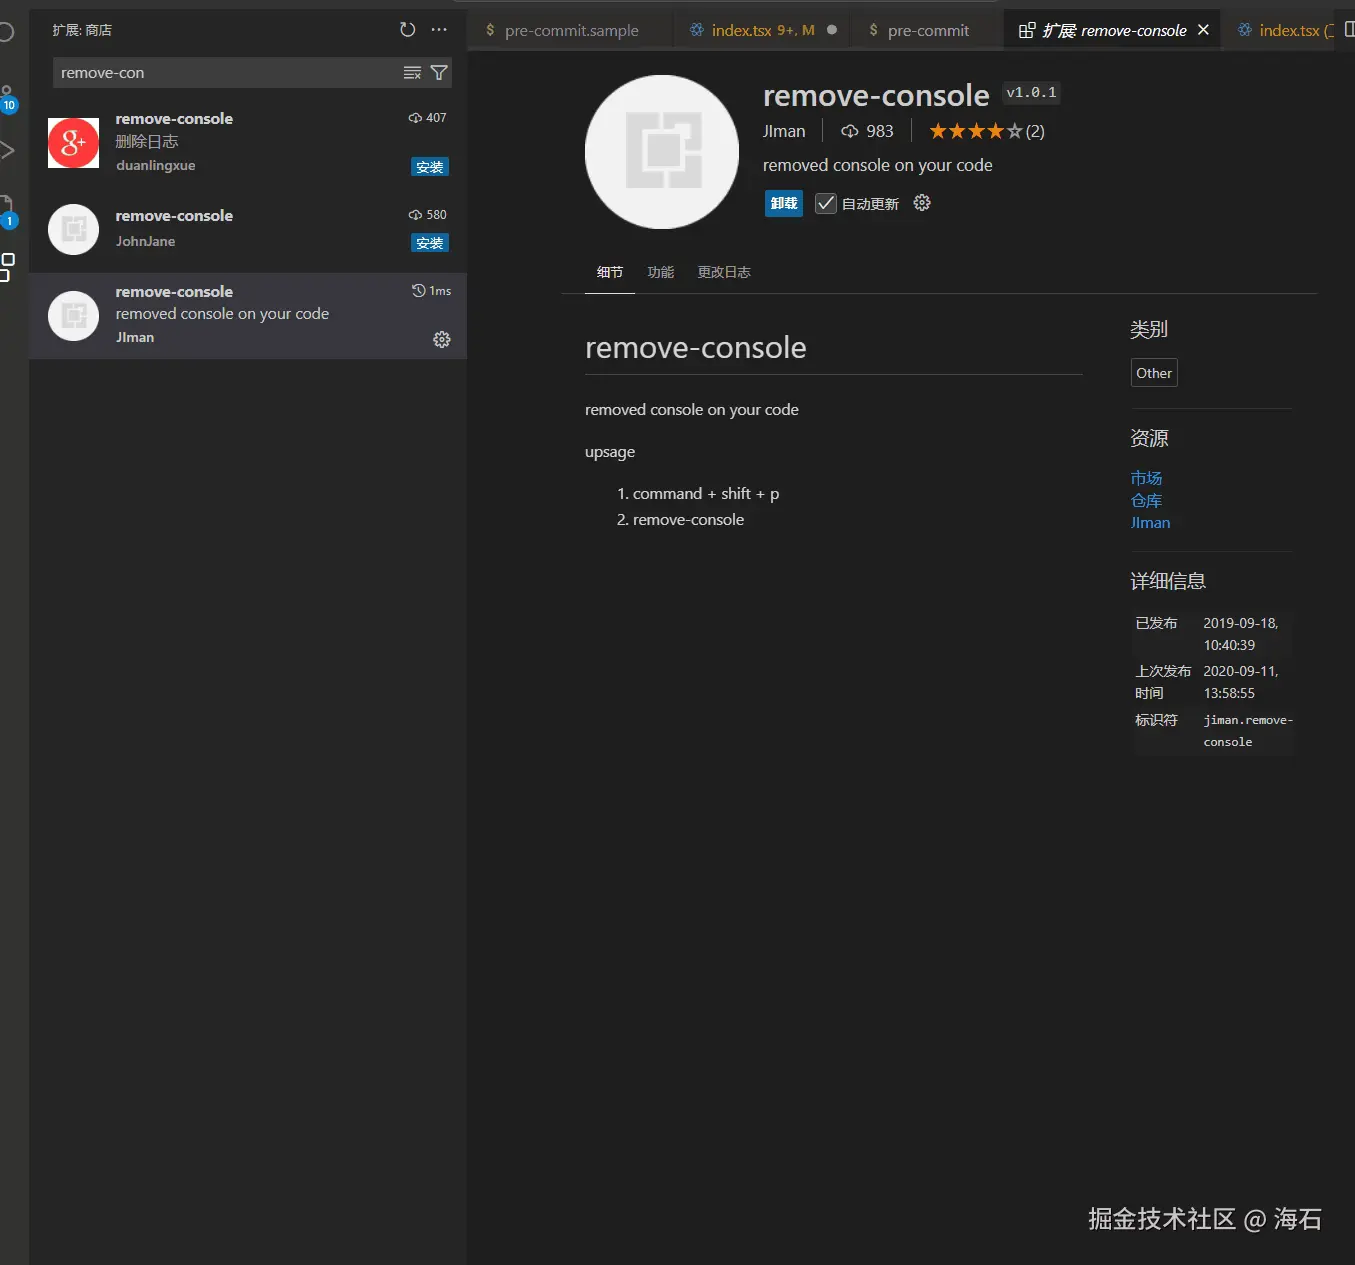Open JIman publisher link in header
The image size is (1355, 1265).
point(784,131)
